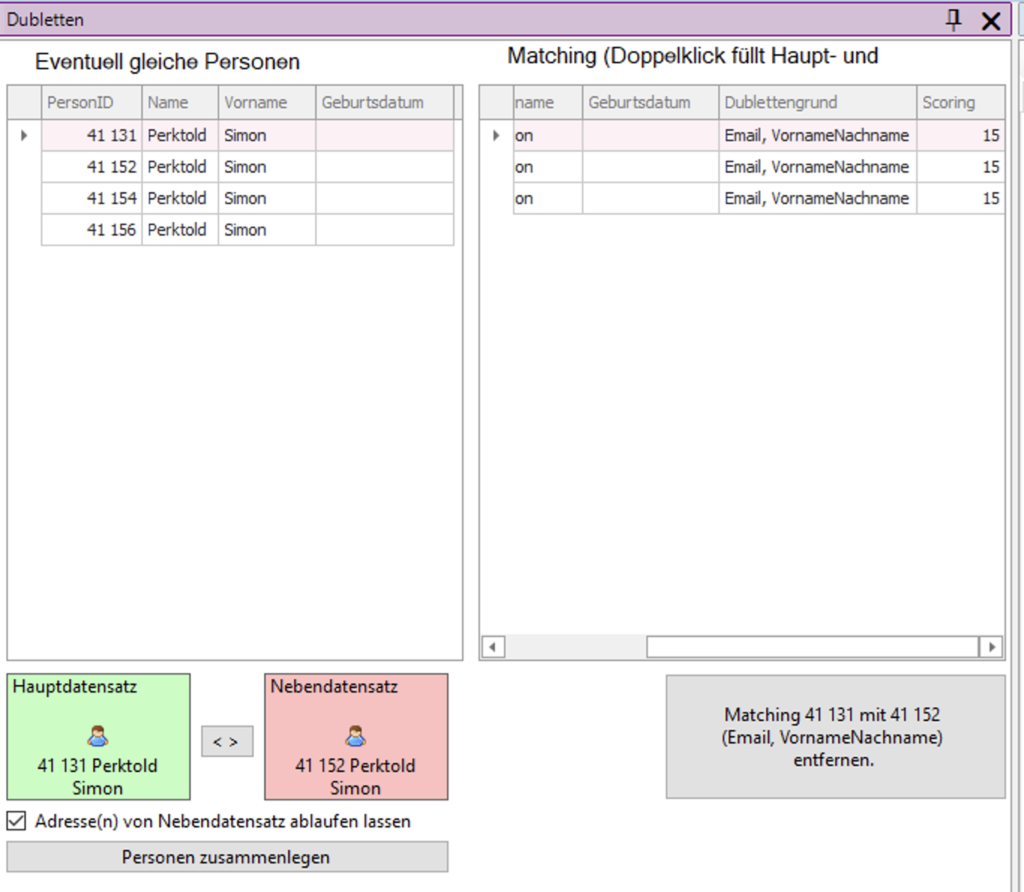Click Geburtsdatum header in persons grid

[x=385, y=103]
